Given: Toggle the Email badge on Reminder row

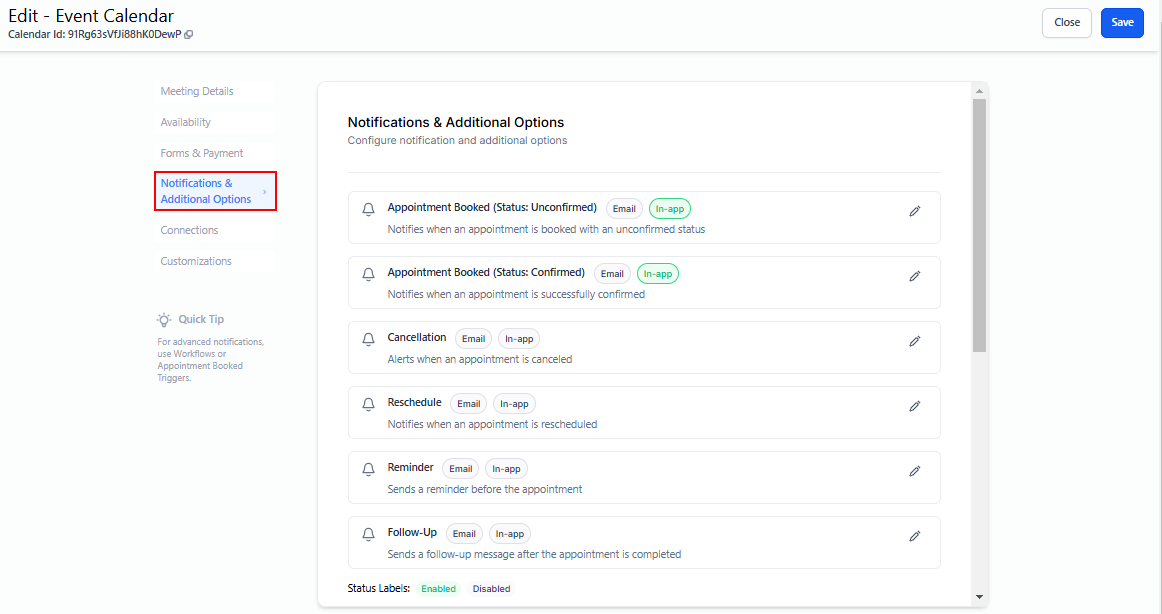Looking at the screenshot, I should [460, 469].
